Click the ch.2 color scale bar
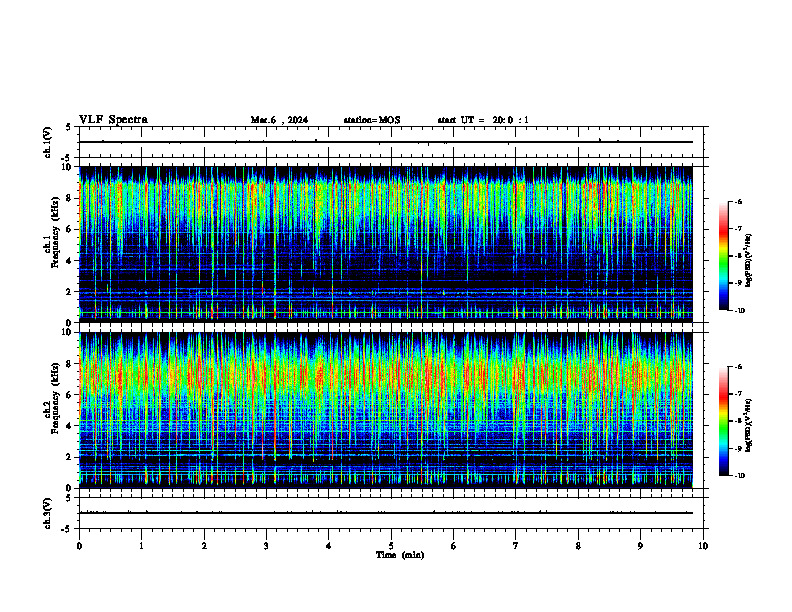Image resolution: width=792 pixels, height=612 pixels. [x=723, y=421]
